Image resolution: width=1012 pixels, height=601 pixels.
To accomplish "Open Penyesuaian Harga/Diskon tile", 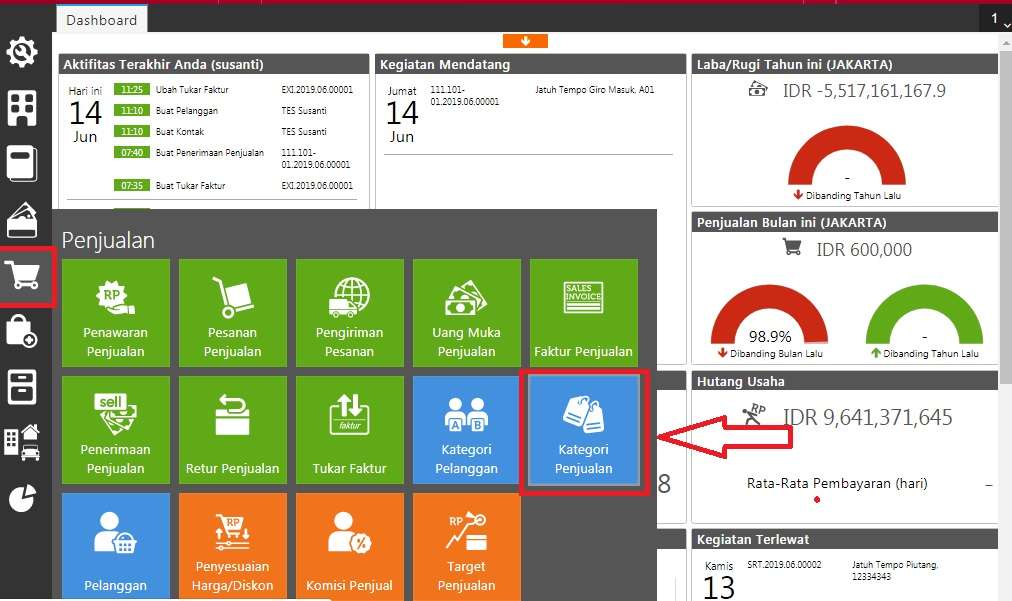I will click(x=233, y=546).
